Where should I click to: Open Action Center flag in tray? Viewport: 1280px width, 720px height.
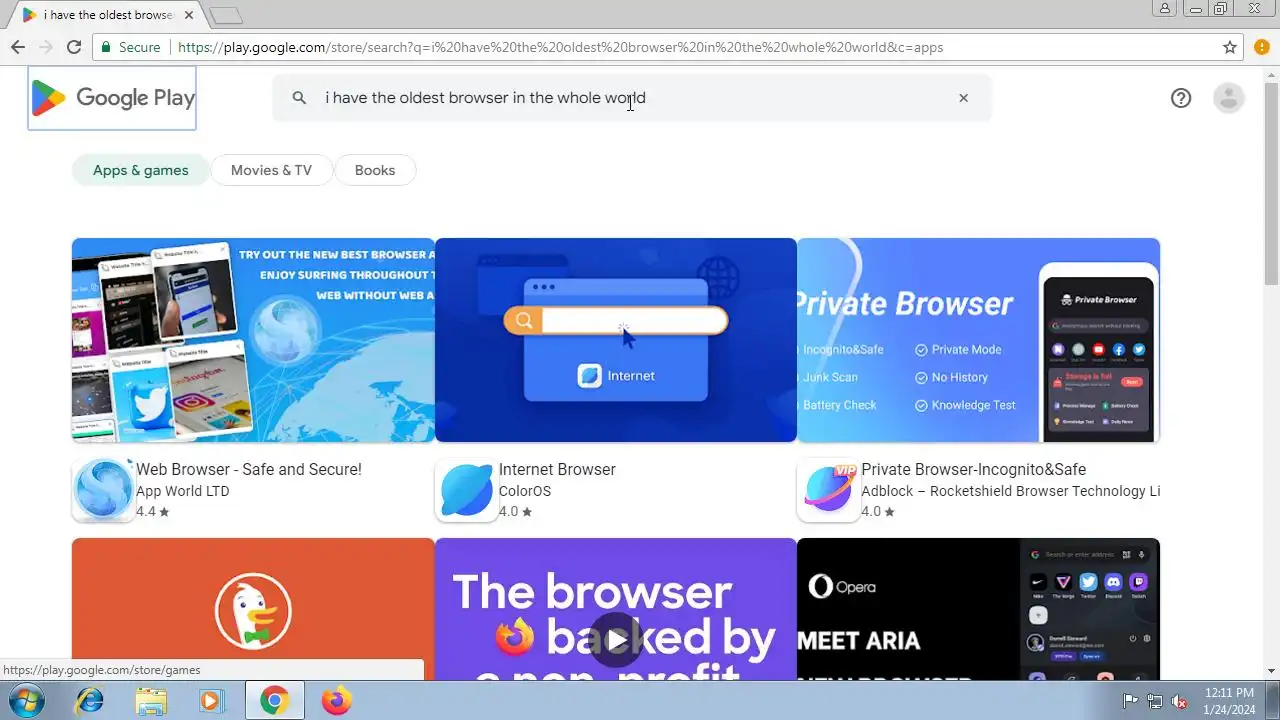pos(1130,701)
